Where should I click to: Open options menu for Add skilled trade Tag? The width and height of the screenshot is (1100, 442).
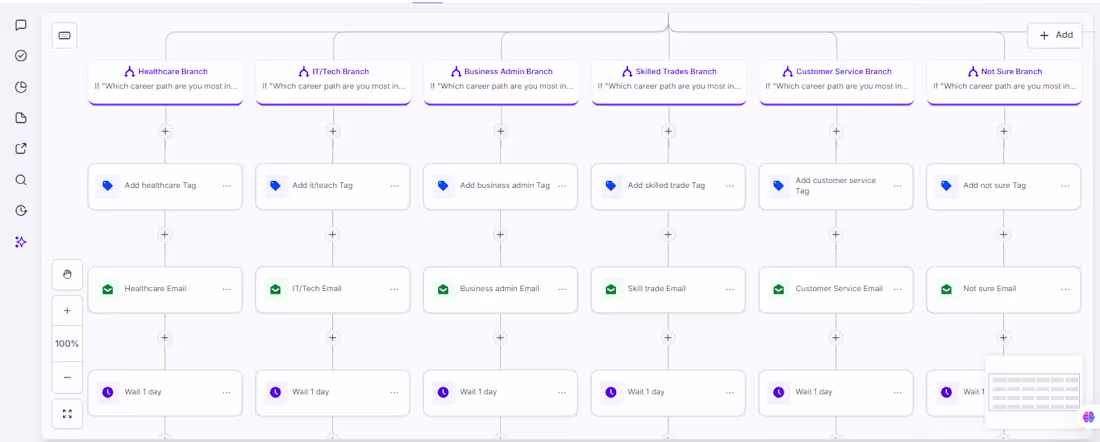pyautogui.click(x=730, y=186)
